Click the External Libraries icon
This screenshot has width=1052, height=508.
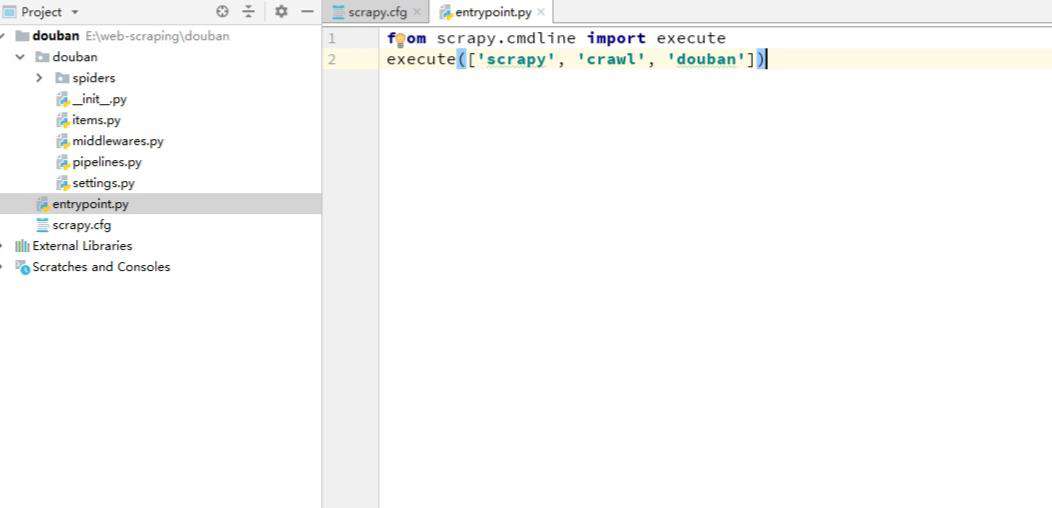pyautogui.click(x=22, y=246)
